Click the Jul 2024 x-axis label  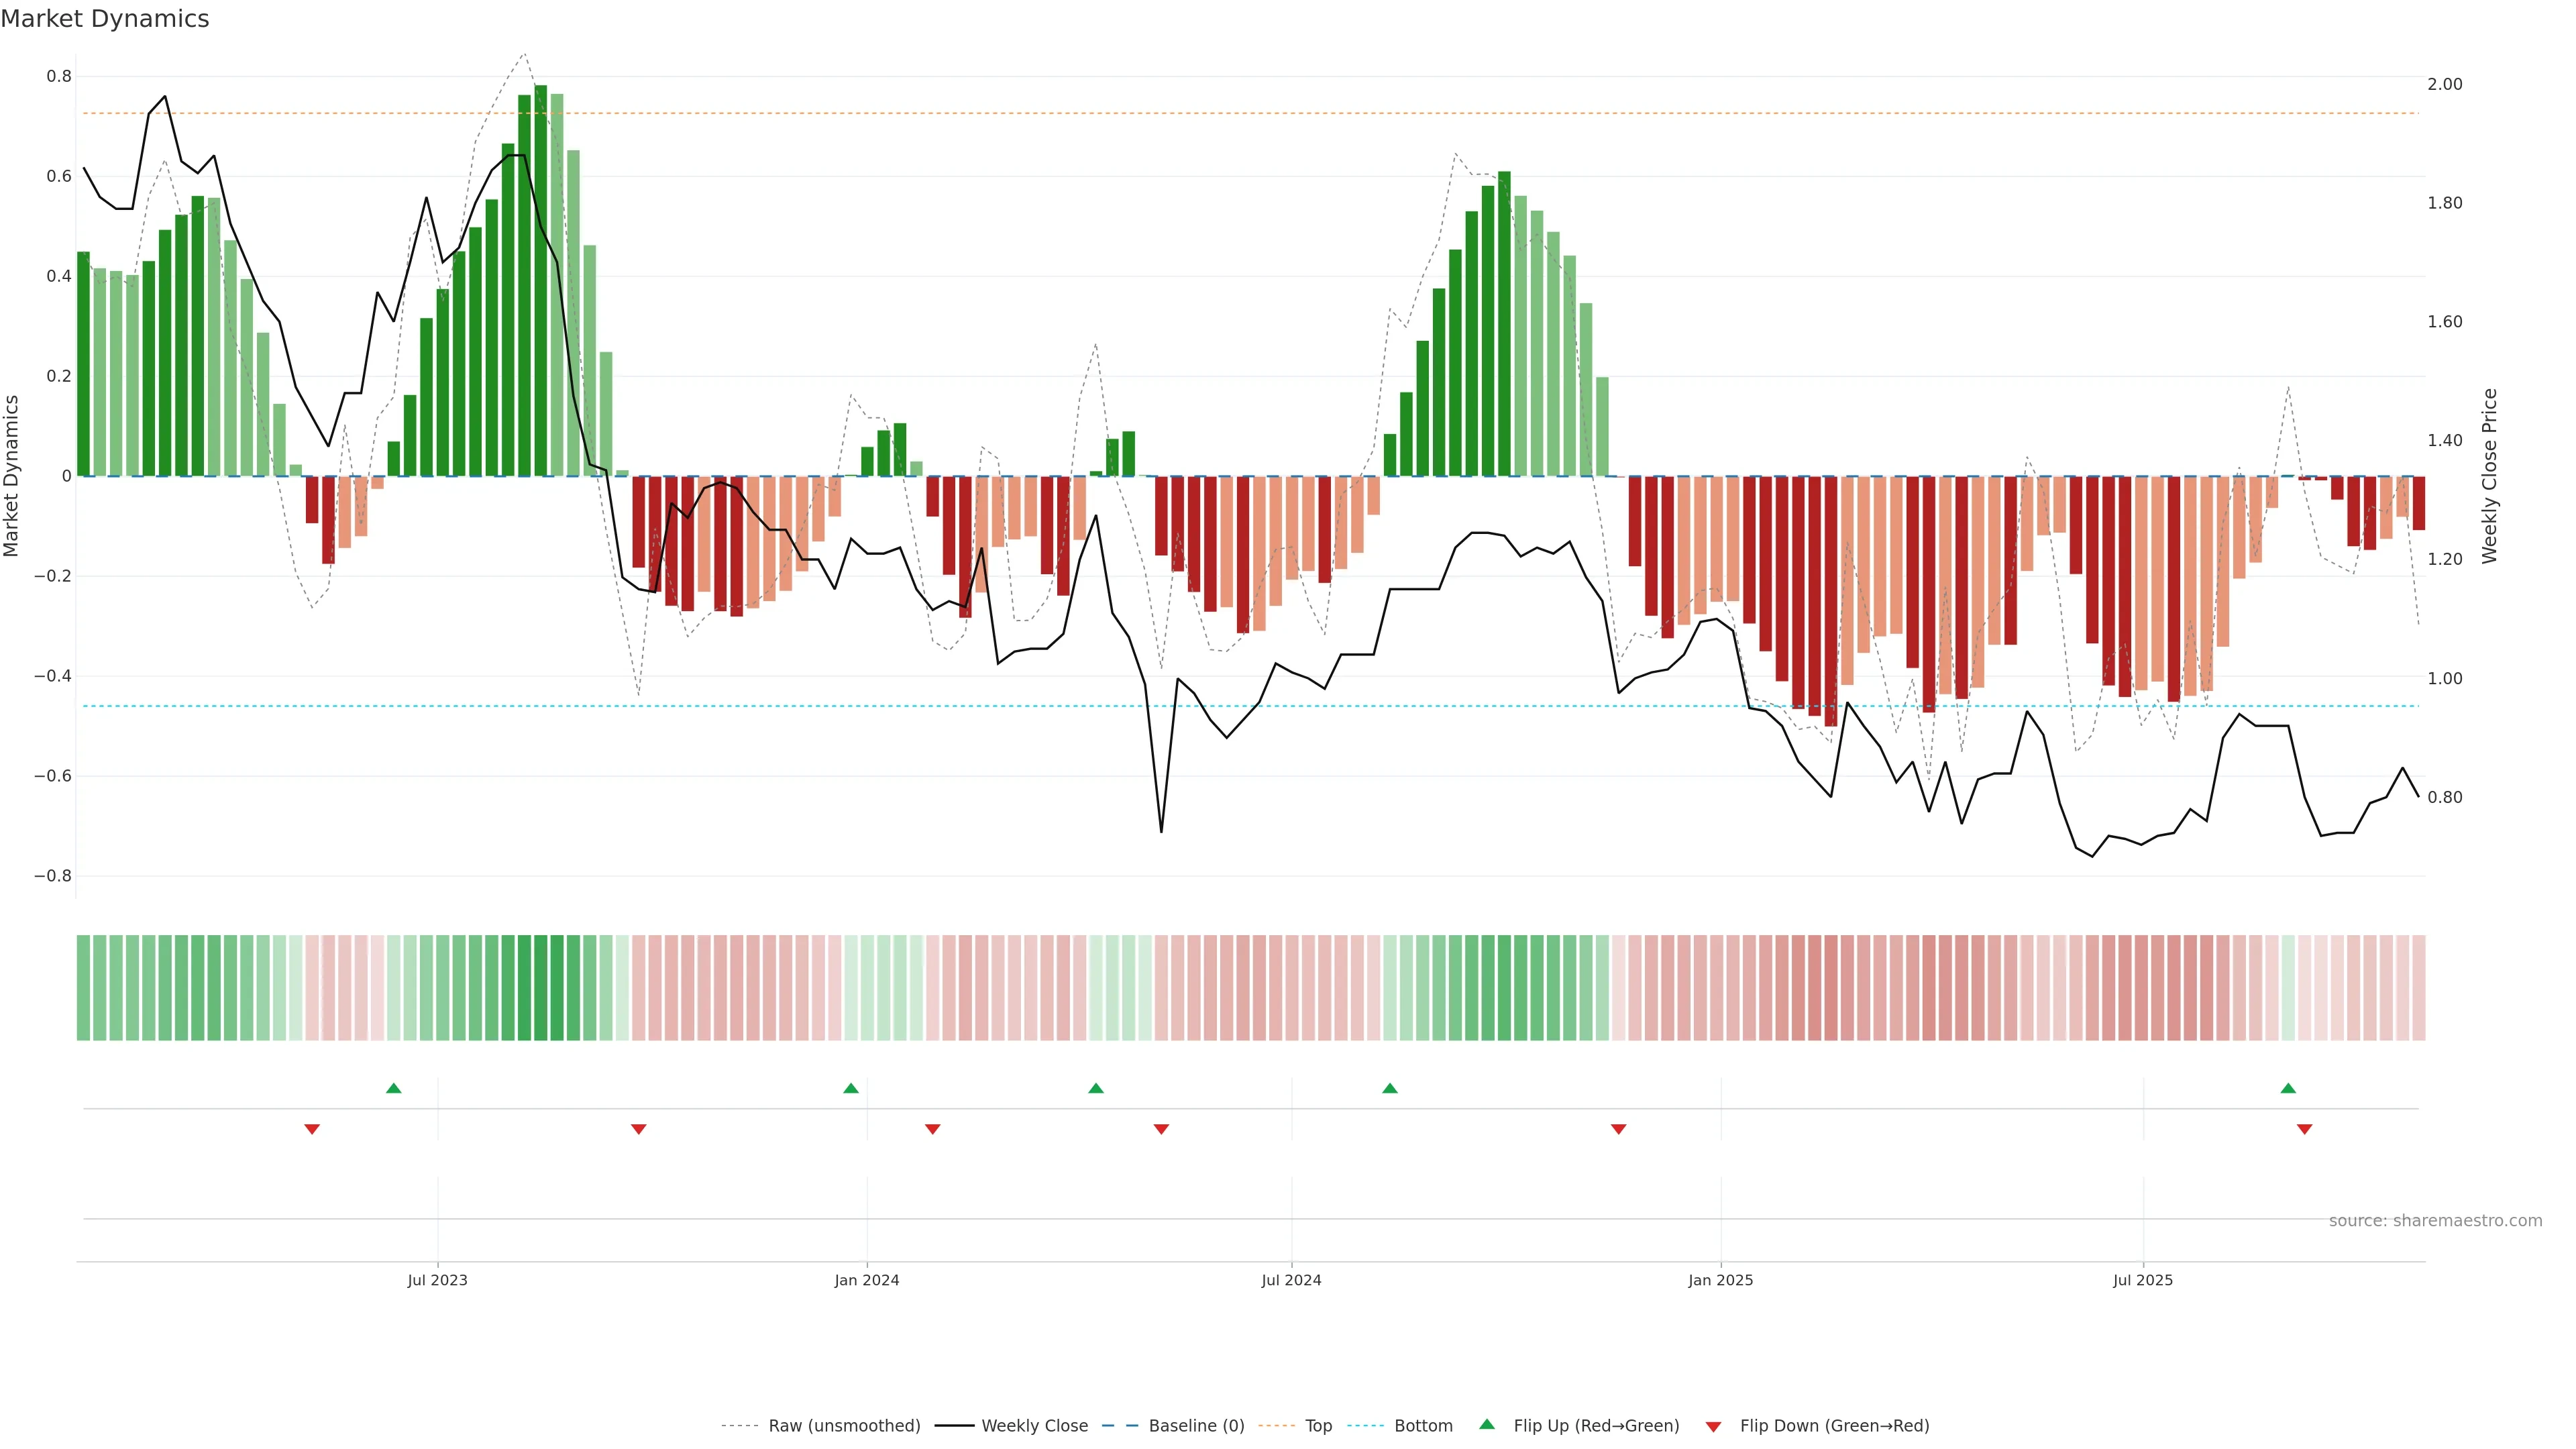1291,1280
